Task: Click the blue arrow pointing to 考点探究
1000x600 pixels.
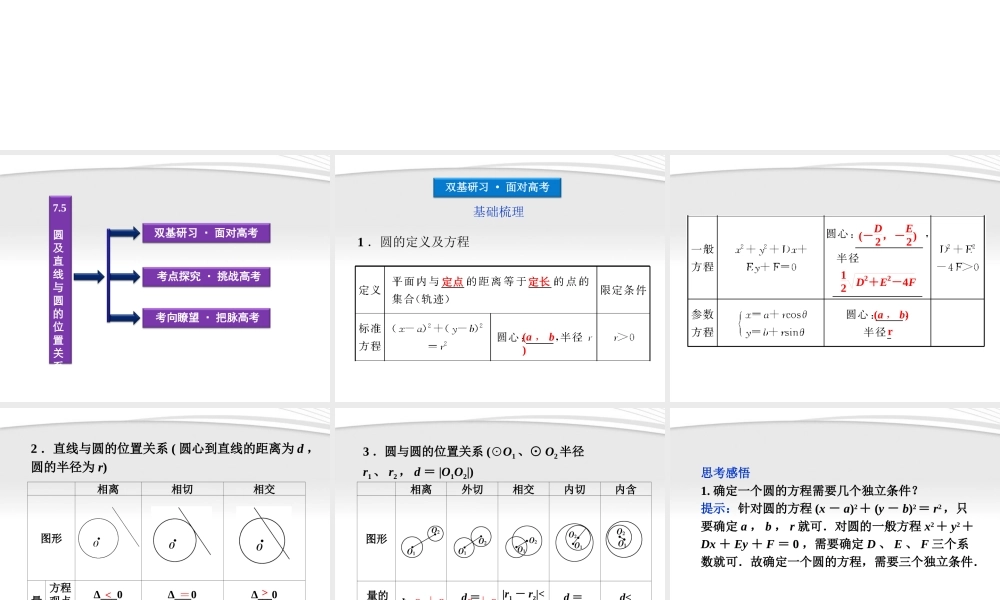Action: click(x=124, y=276)
